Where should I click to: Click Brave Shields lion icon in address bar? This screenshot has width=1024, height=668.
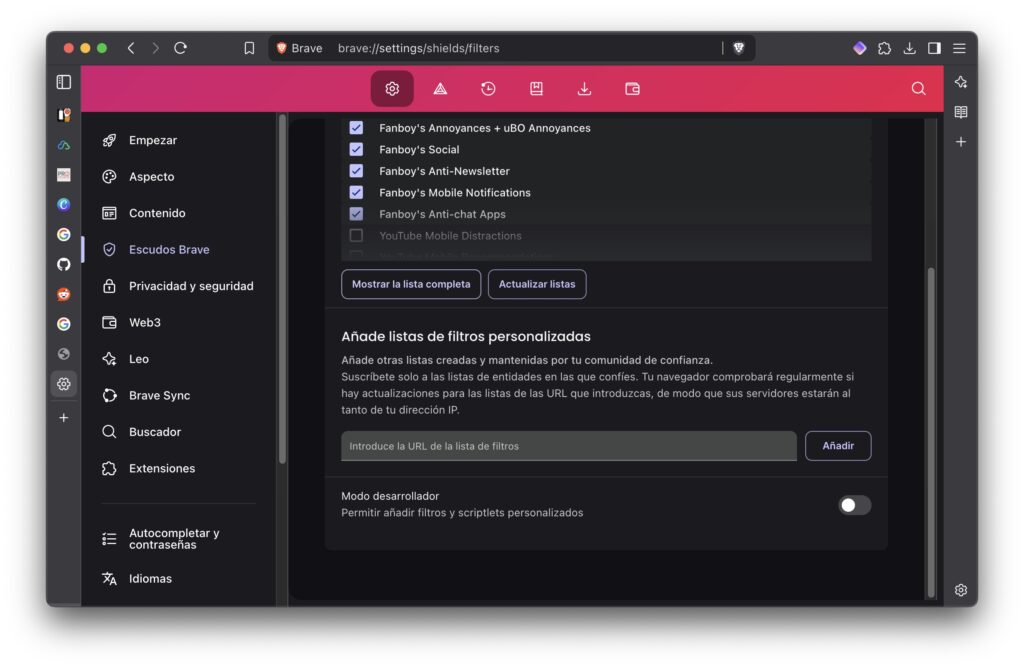739,48
